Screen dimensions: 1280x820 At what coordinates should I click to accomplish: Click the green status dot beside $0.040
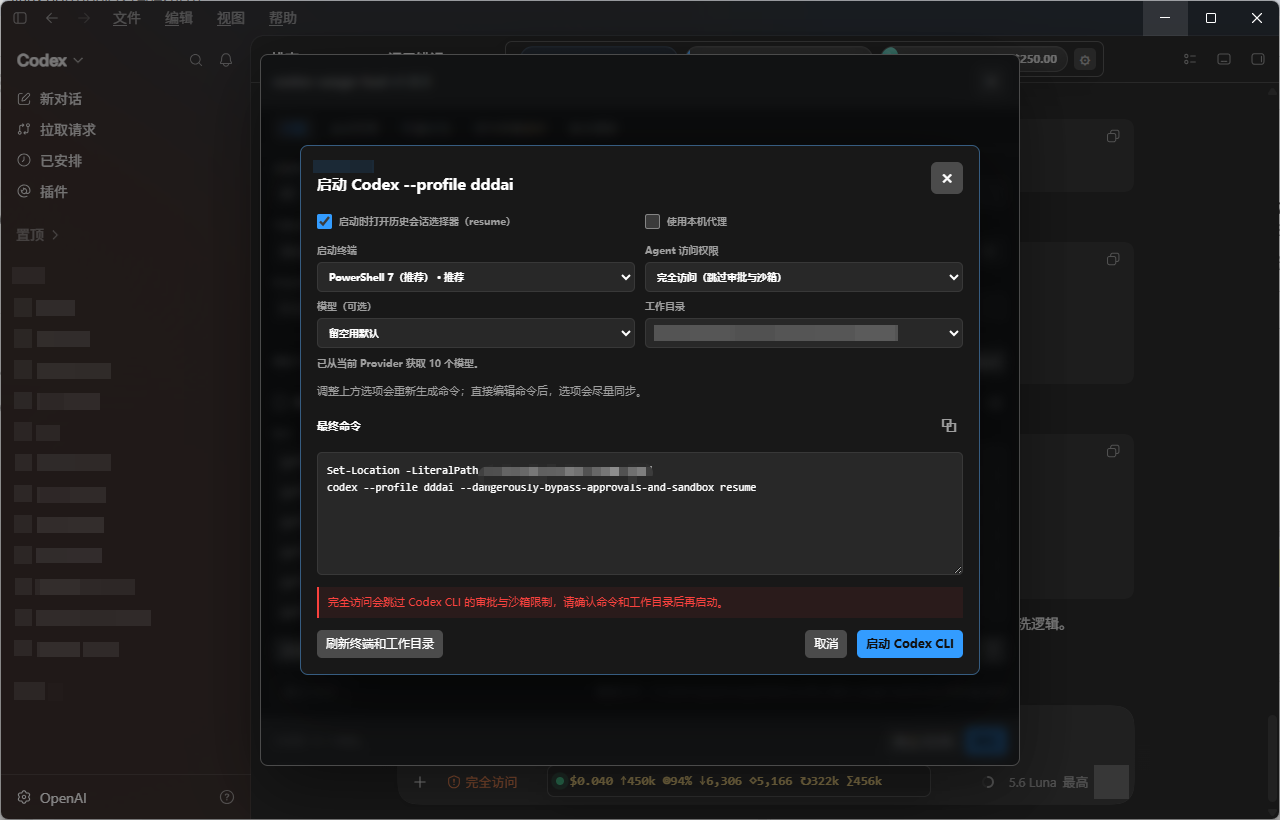click(x=560, y=781)
